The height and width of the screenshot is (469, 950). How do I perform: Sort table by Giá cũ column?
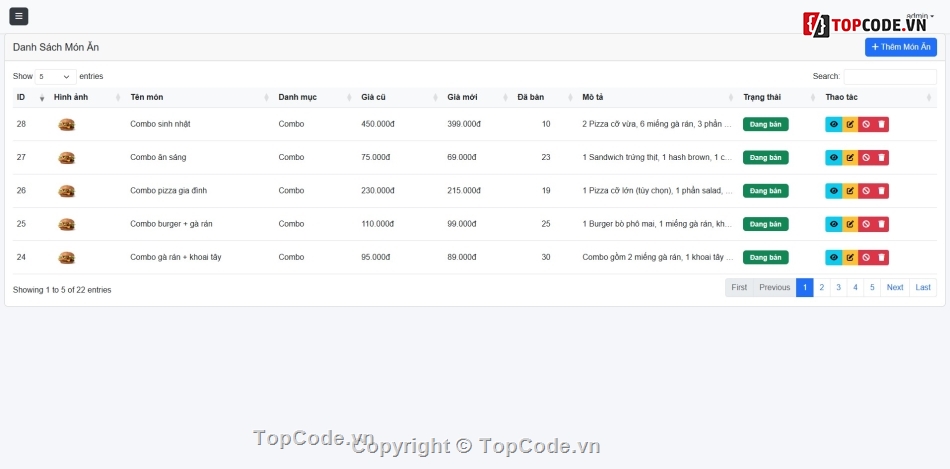tap(399, 98)
